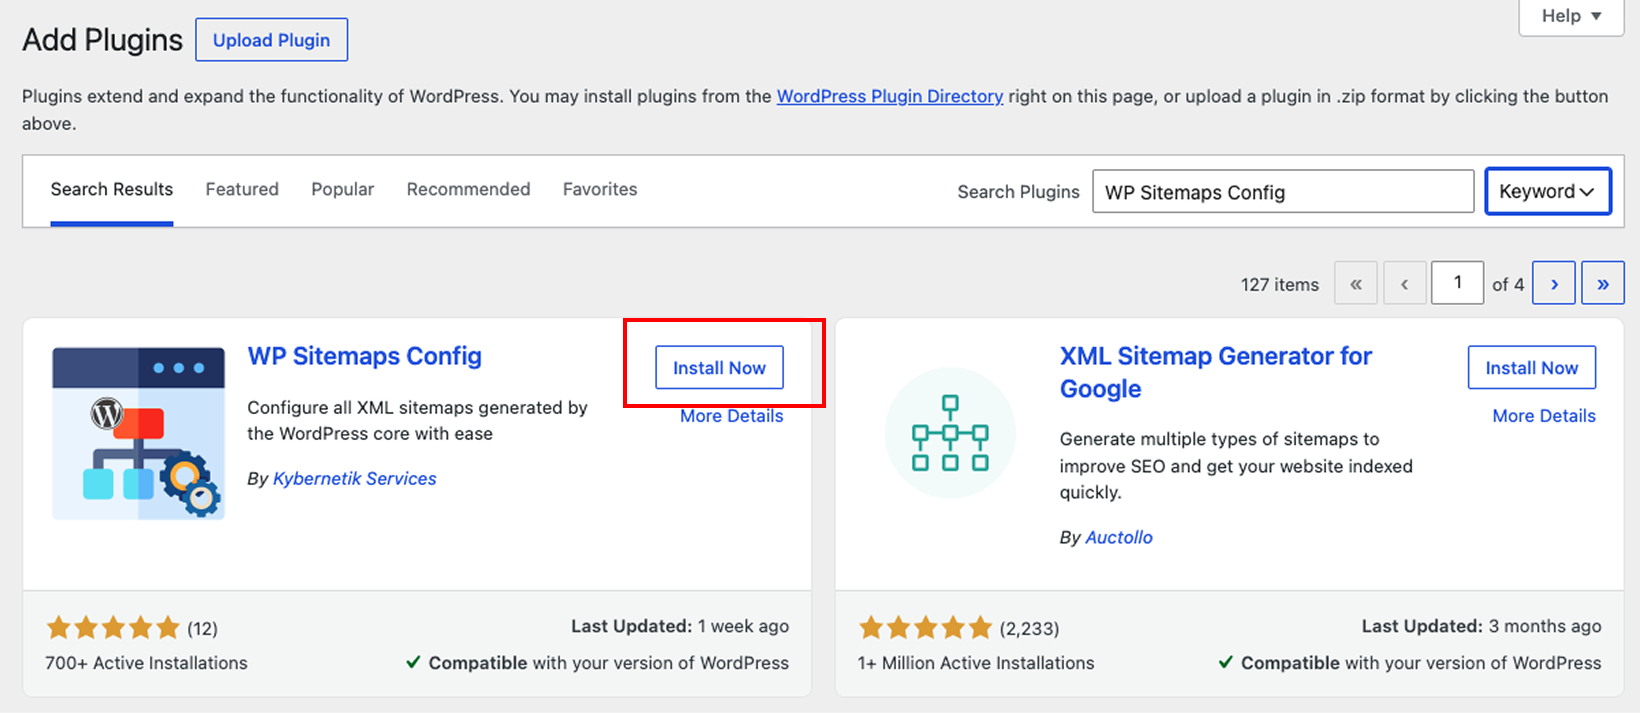This screenshot has height=713, width=1640.
Task: Open the Keyword search type dropdown
Action: click(1548, 191)
